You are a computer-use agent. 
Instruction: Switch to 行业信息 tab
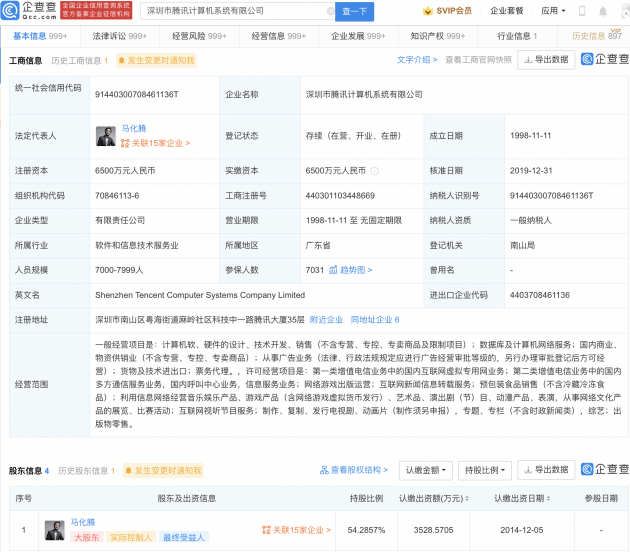pyautogui.click(x=517, y=36)
